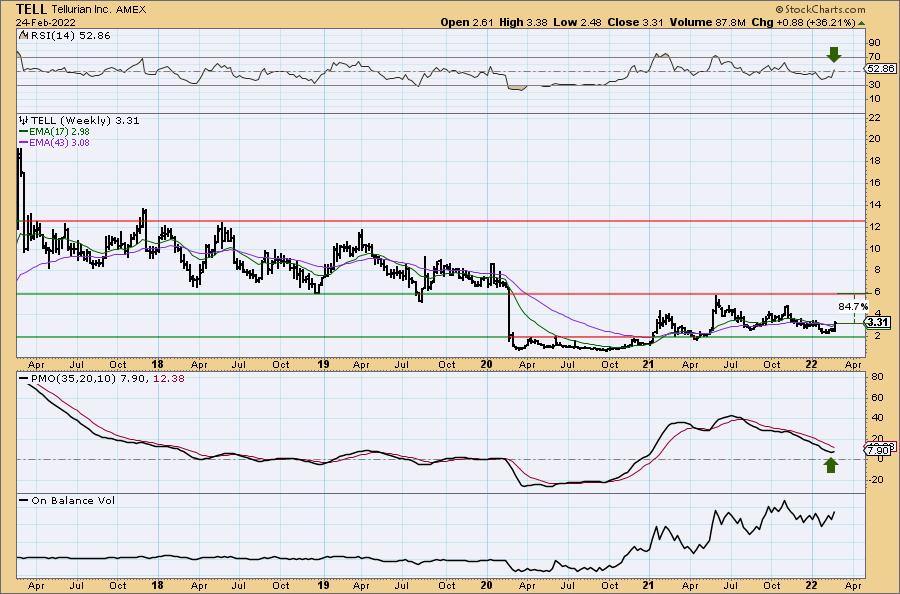Viewport: 900px width, 594px height.
Task: Click the -20 level on PMO axis
Action: [x=875, y=480]
